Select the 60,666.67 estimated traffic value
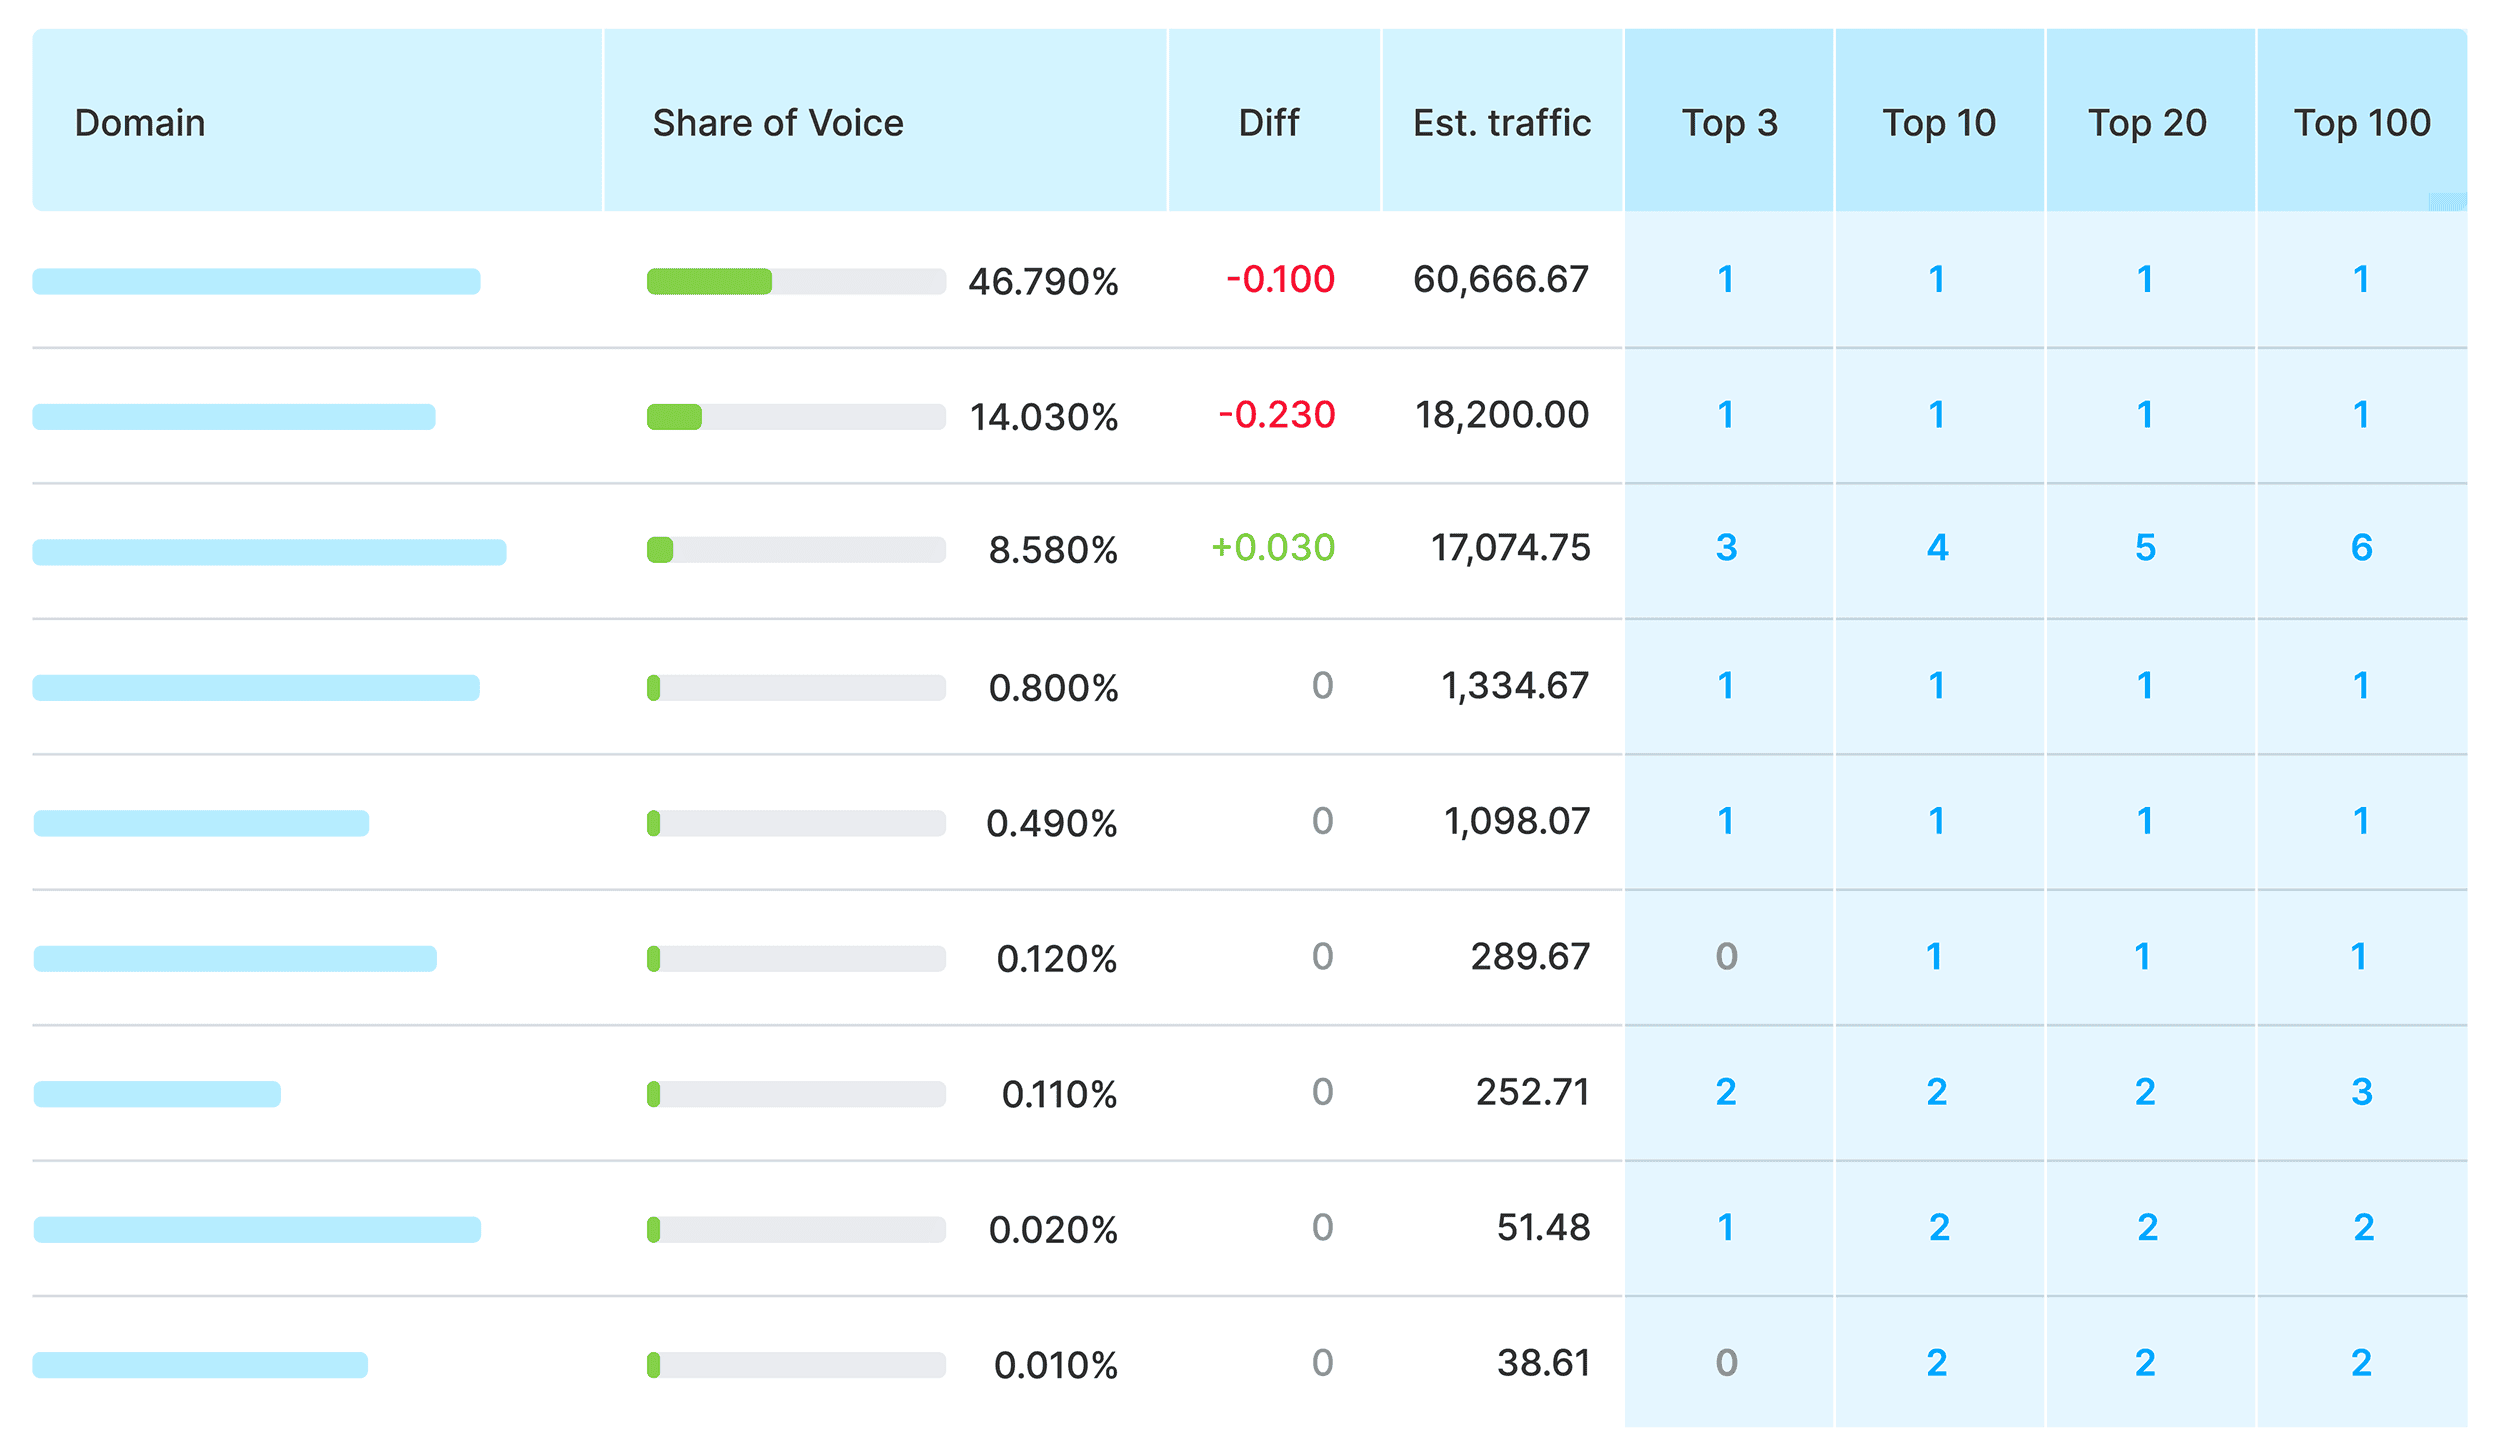 (1500, 281)
